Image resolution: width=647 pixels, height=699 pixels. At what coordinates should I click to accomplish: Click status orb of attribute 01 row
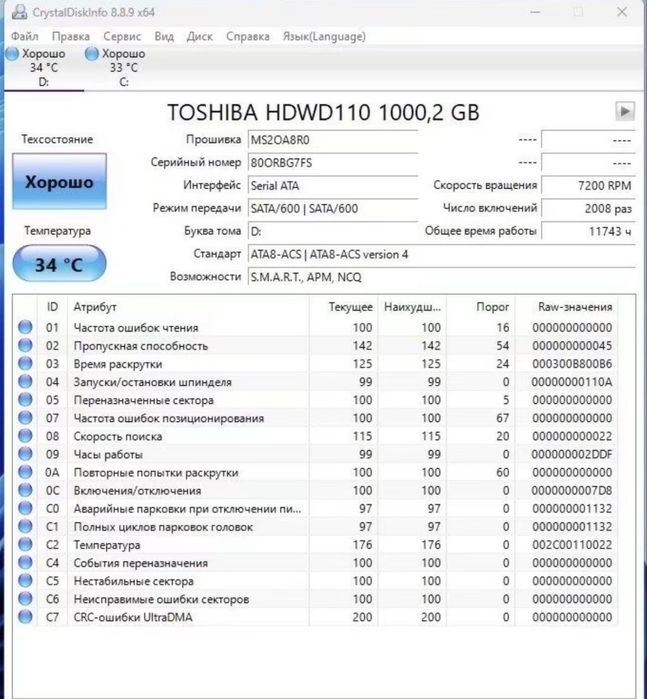click(x=25, y=327)
